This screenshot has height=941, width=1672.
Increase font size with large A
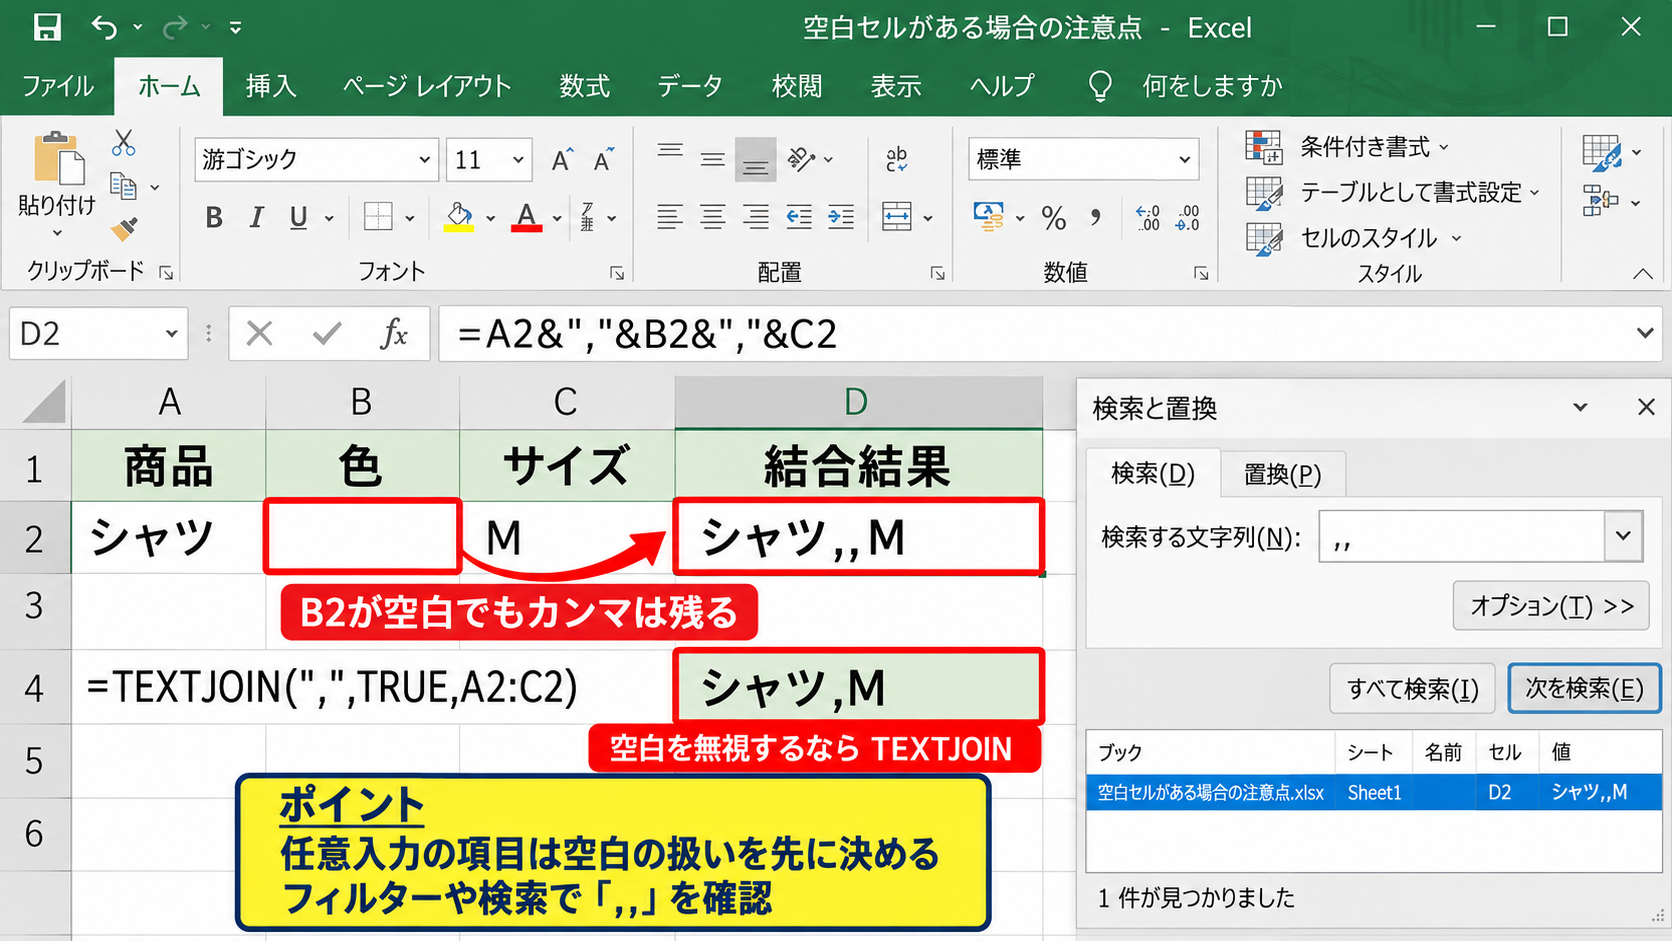click(562, 160)
